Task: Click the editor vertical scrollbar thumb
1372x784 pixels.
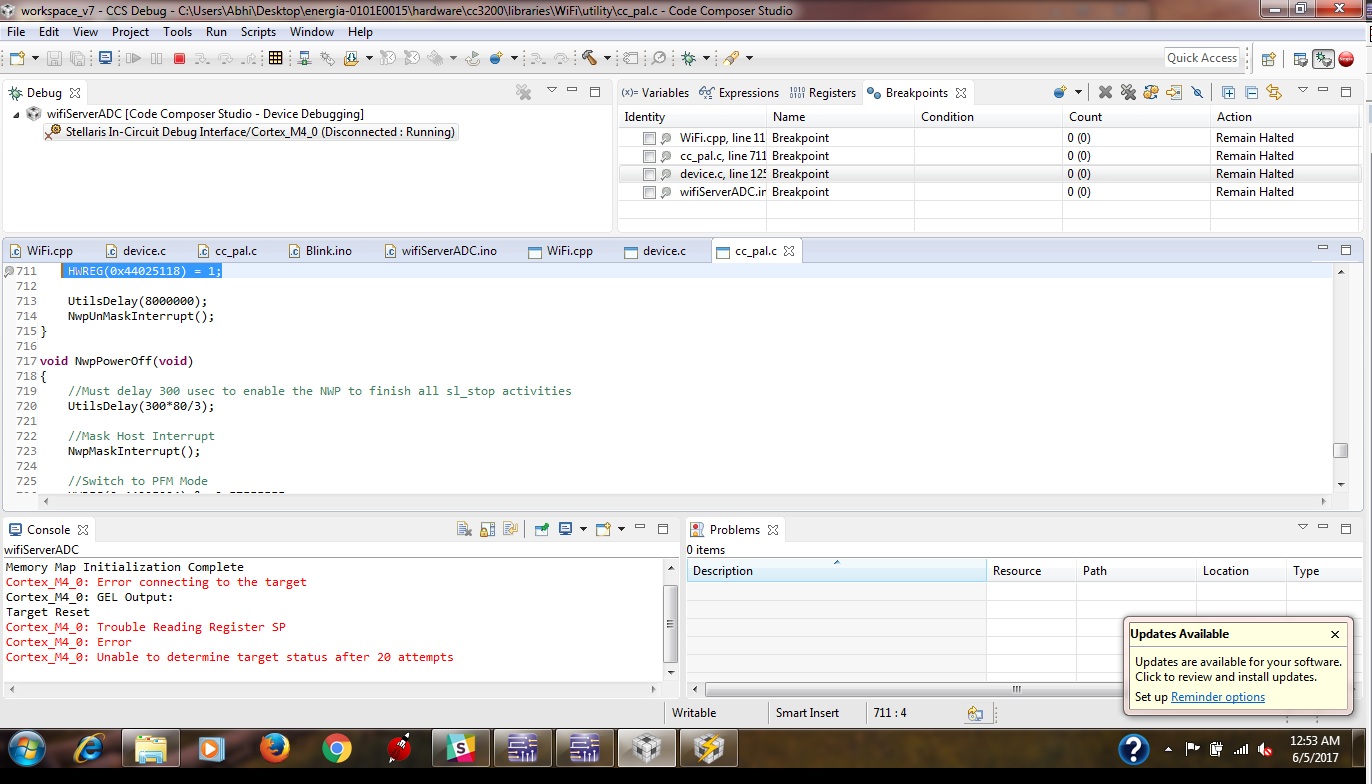Action: pyautogui.click(x=1341, y=450)
